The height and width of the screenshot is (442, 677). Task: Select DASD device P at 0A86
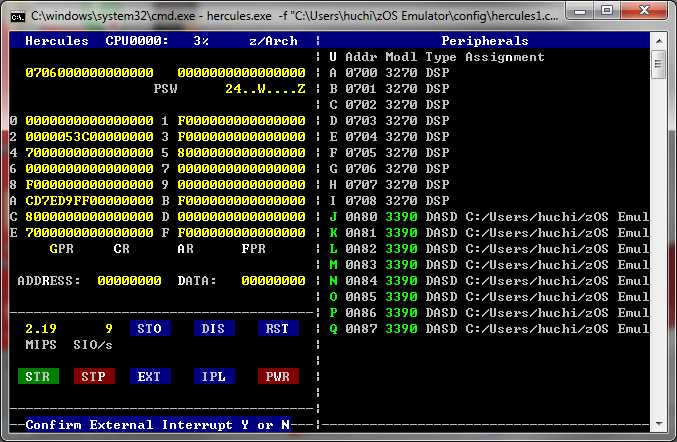[489, 313]
